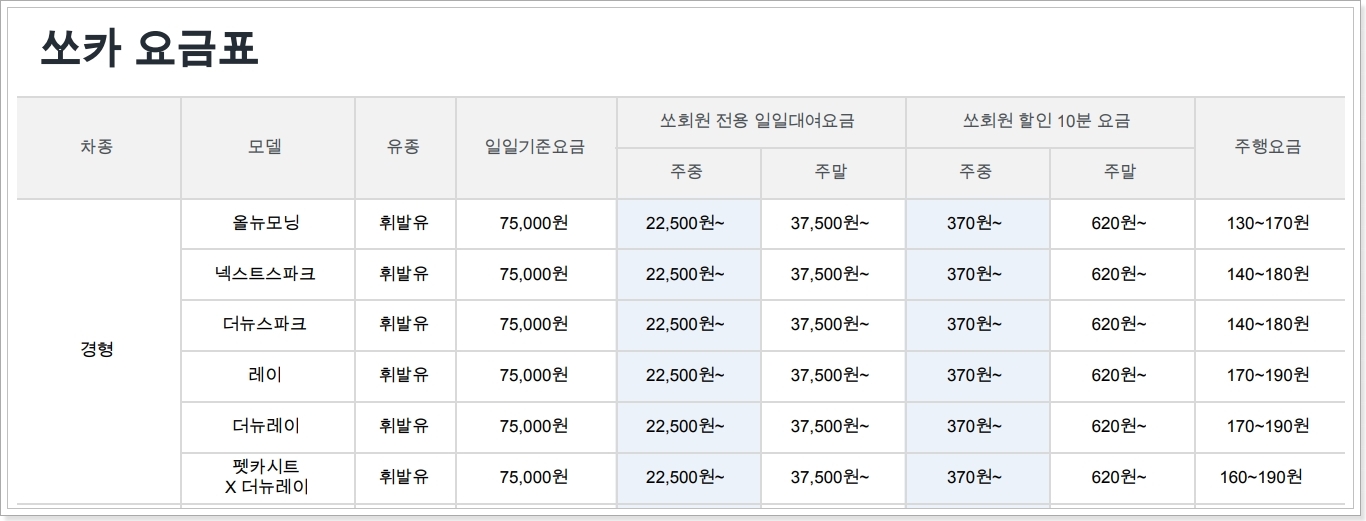This screenshot has width=1366, height=521.
Task: Click 휘발유 in the 올뉴모닝 row
Action: 404,223
